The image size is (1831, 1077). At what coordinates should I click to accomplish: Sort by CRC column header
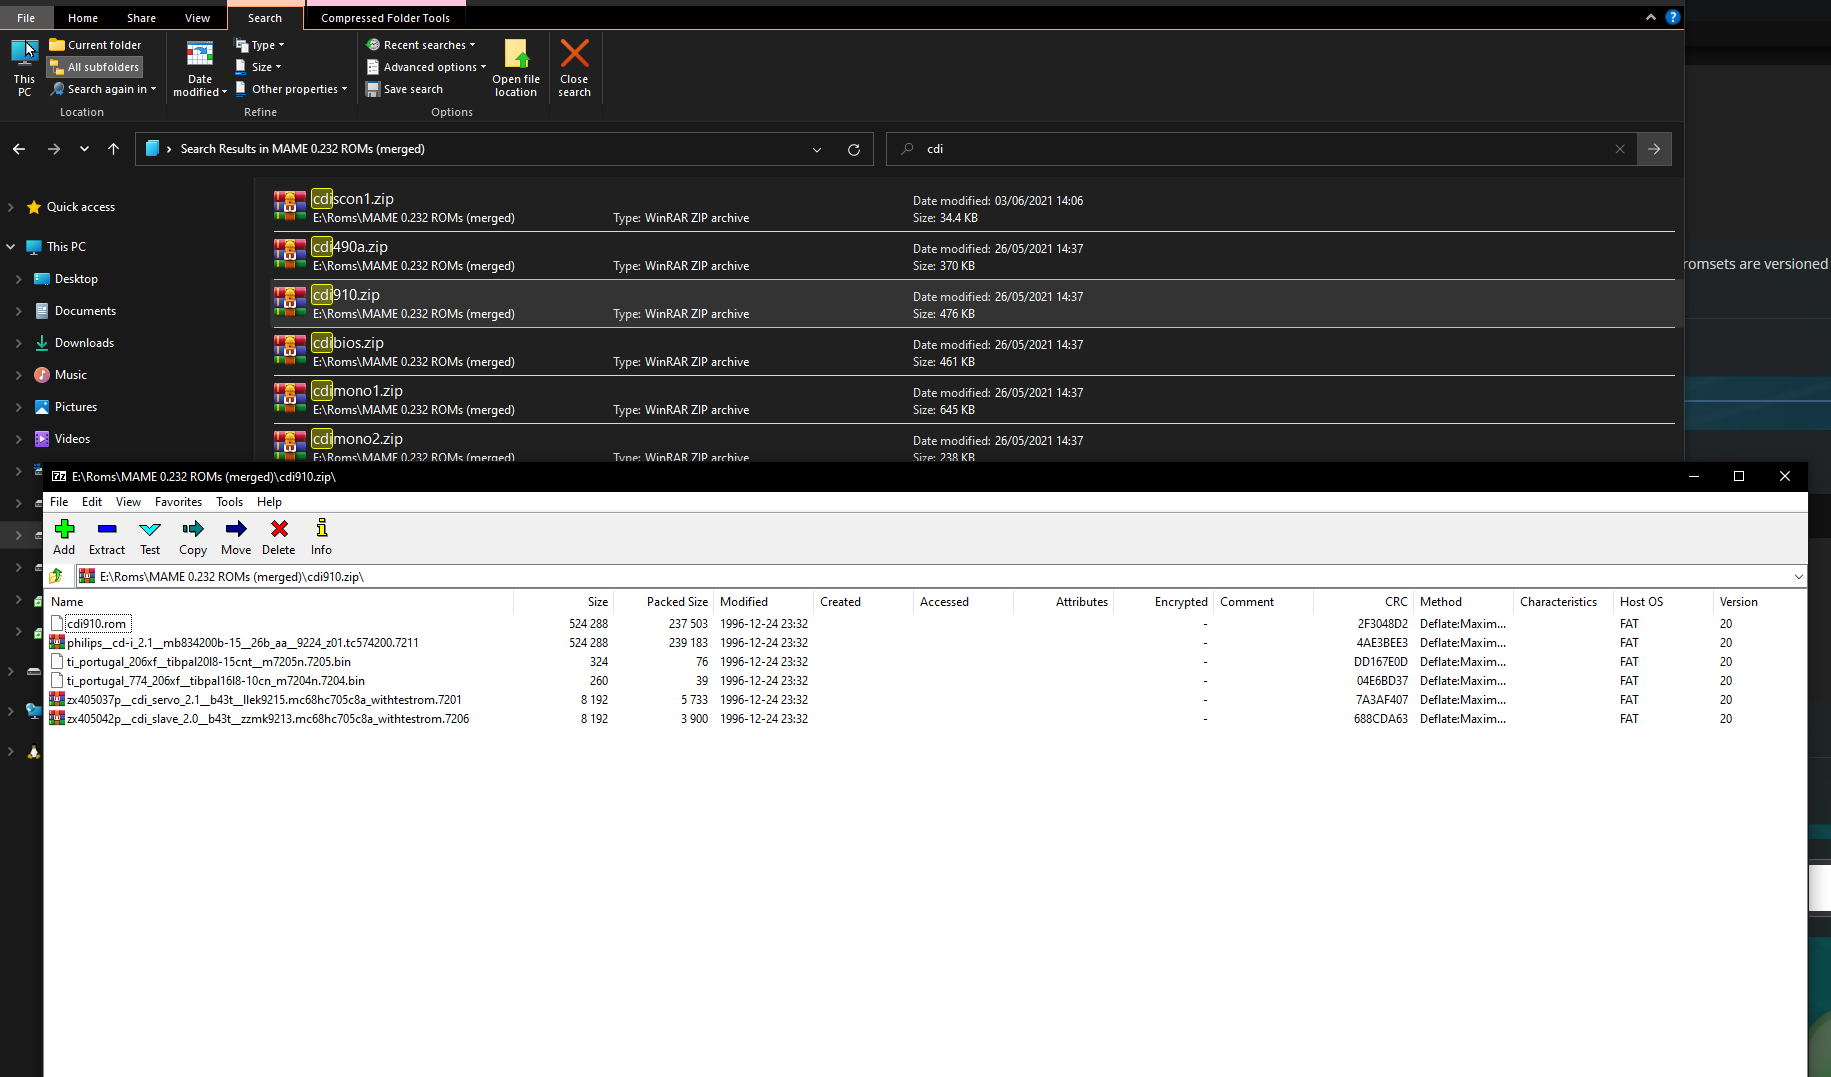[1363, 602]
